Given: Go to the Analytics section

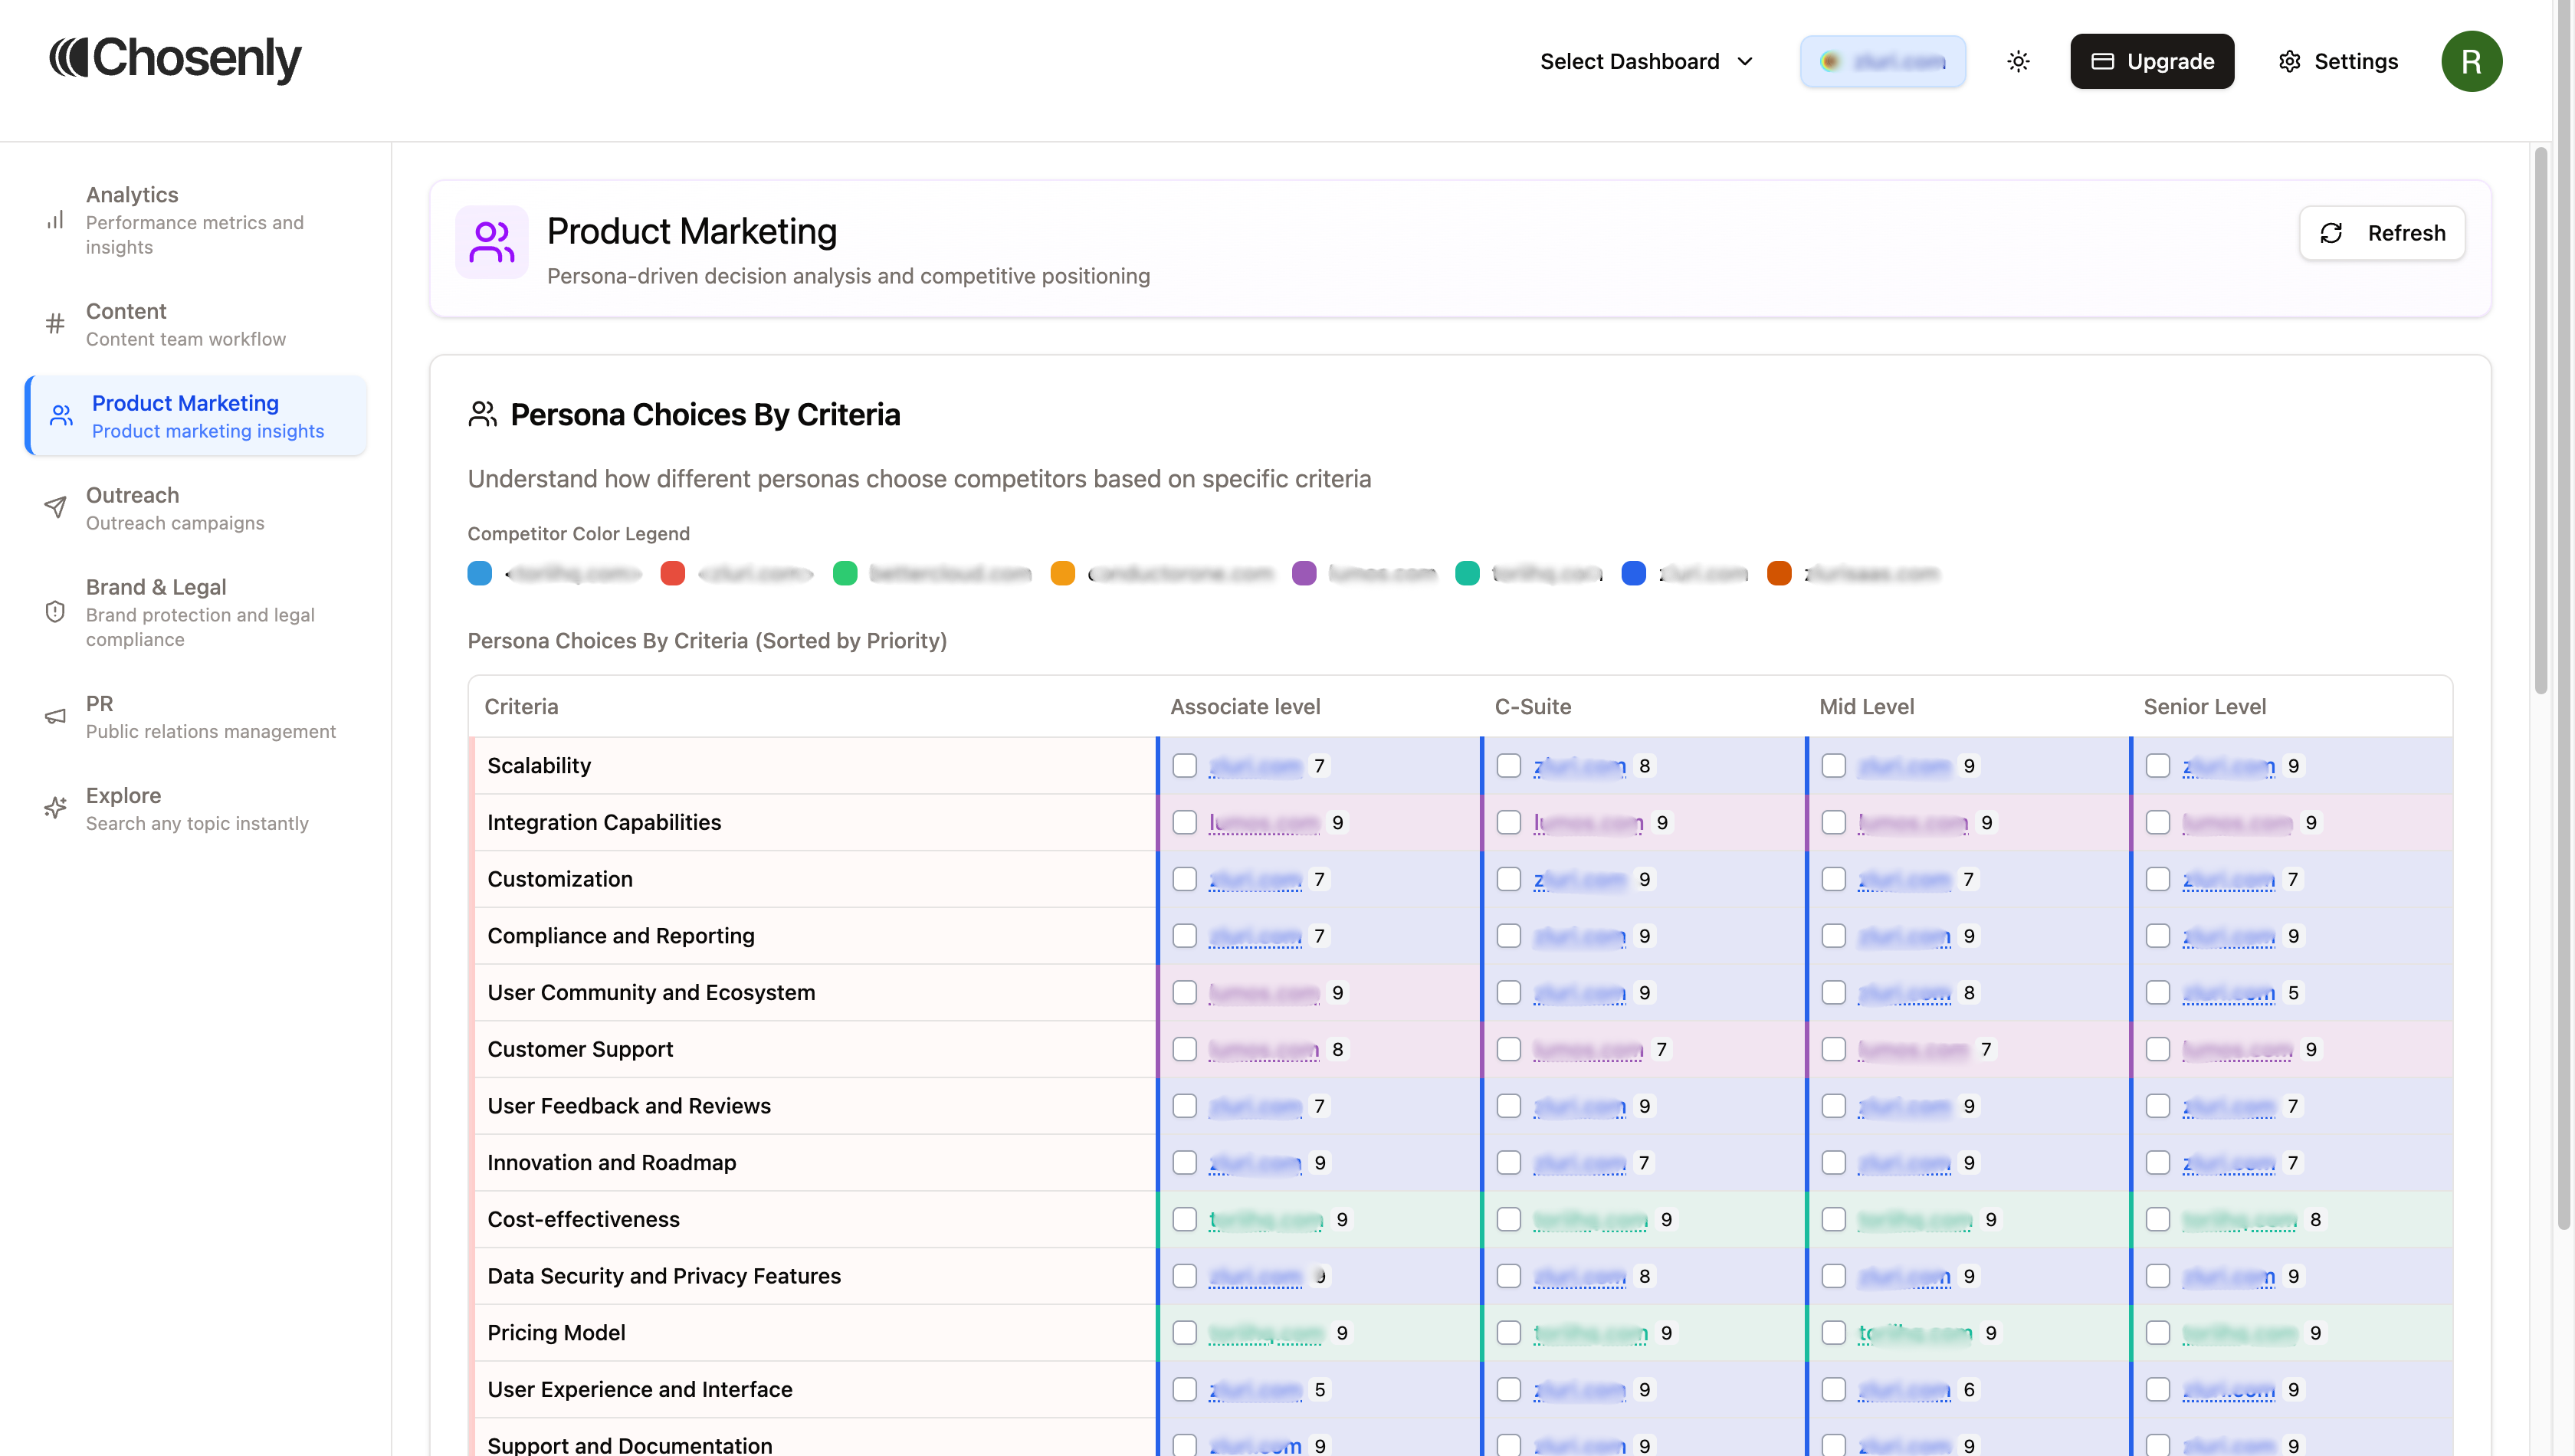Looking at the screenshot, I should tap(195, 220).
